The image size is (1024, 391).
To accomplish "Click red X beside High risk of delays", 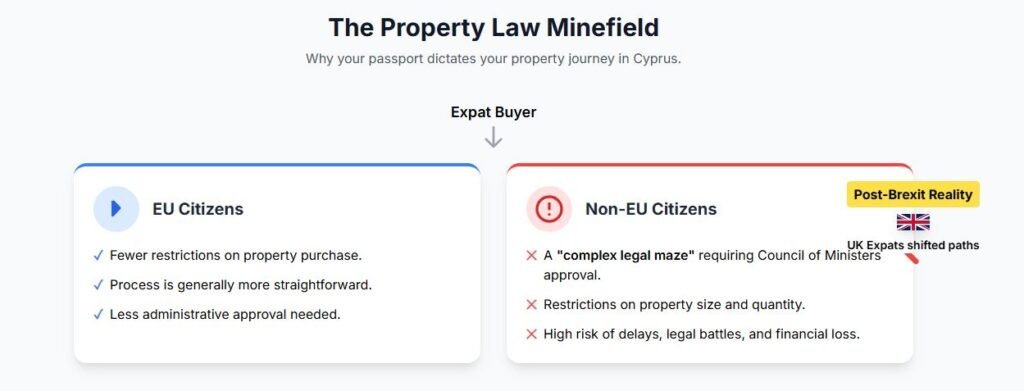I will click(532, 334).
